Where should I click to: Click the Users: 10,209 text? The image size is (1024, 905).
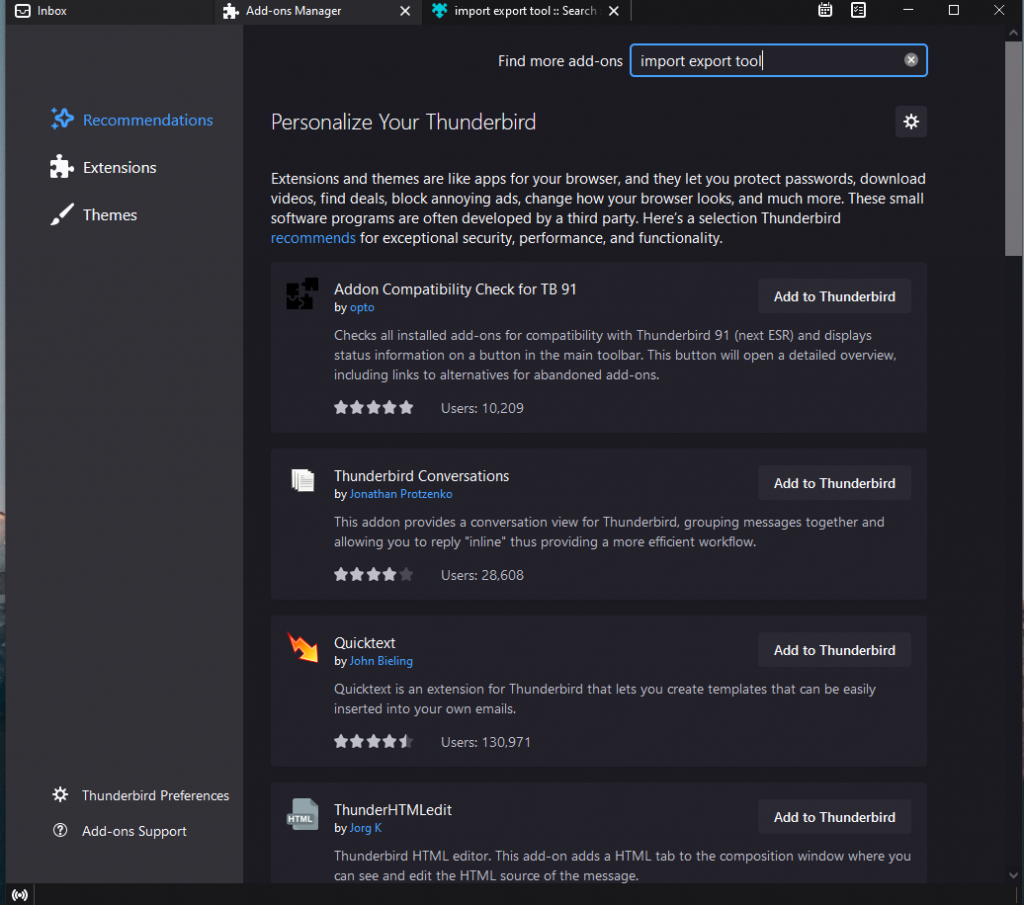pos(482,409)
